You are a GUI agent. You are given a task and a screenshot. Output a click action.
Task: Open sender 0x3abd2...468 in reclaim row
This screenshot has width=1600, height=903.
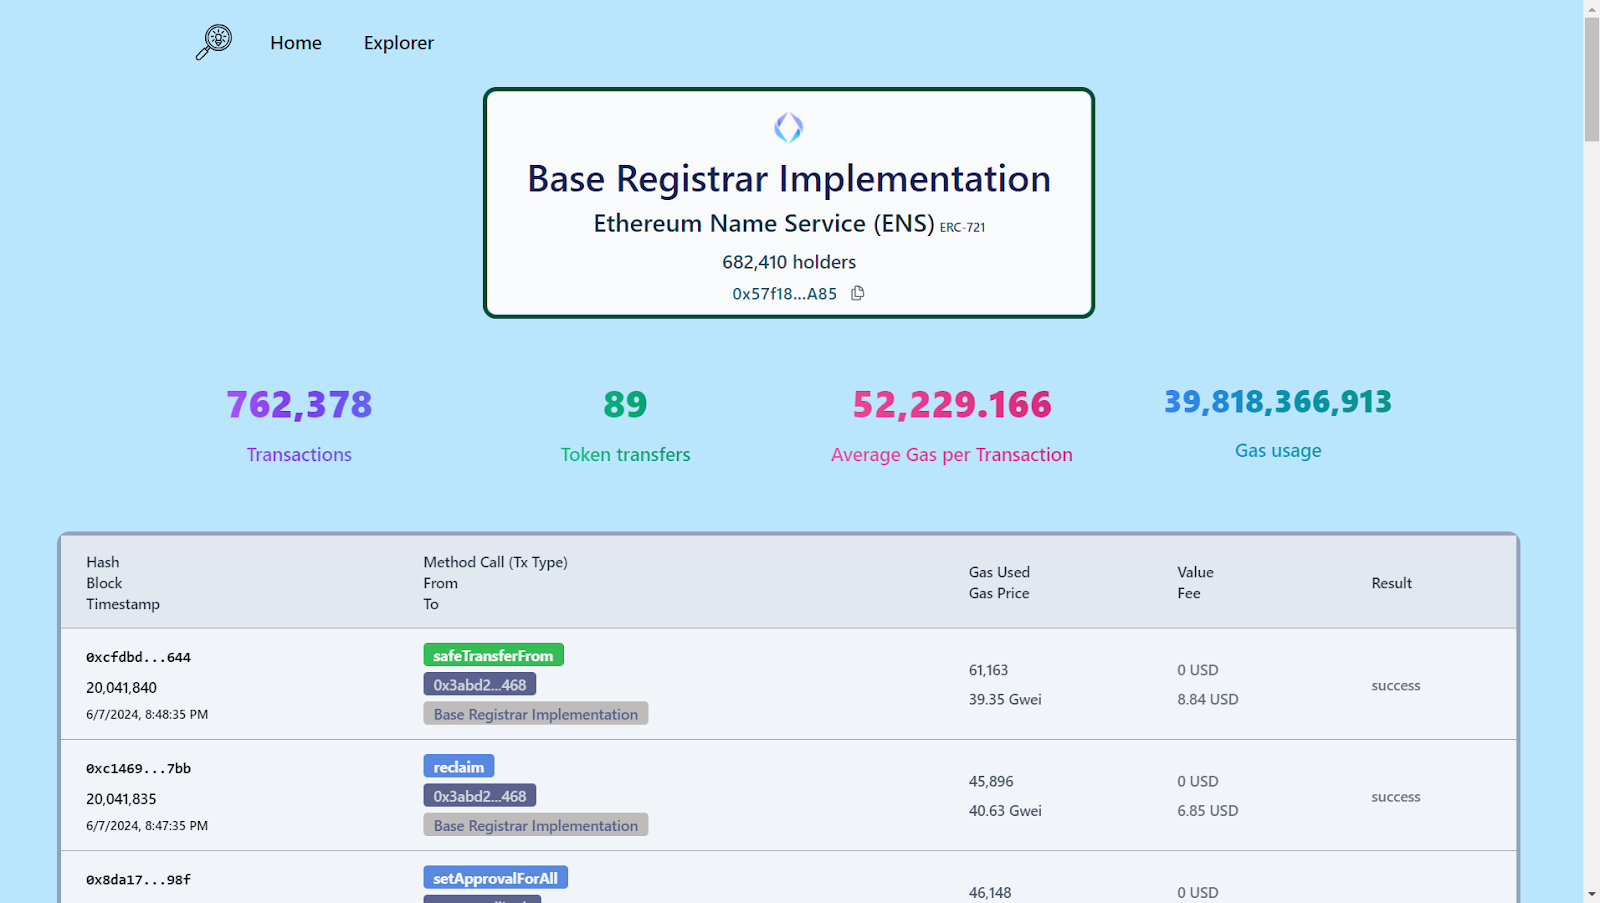click(480, 795)
